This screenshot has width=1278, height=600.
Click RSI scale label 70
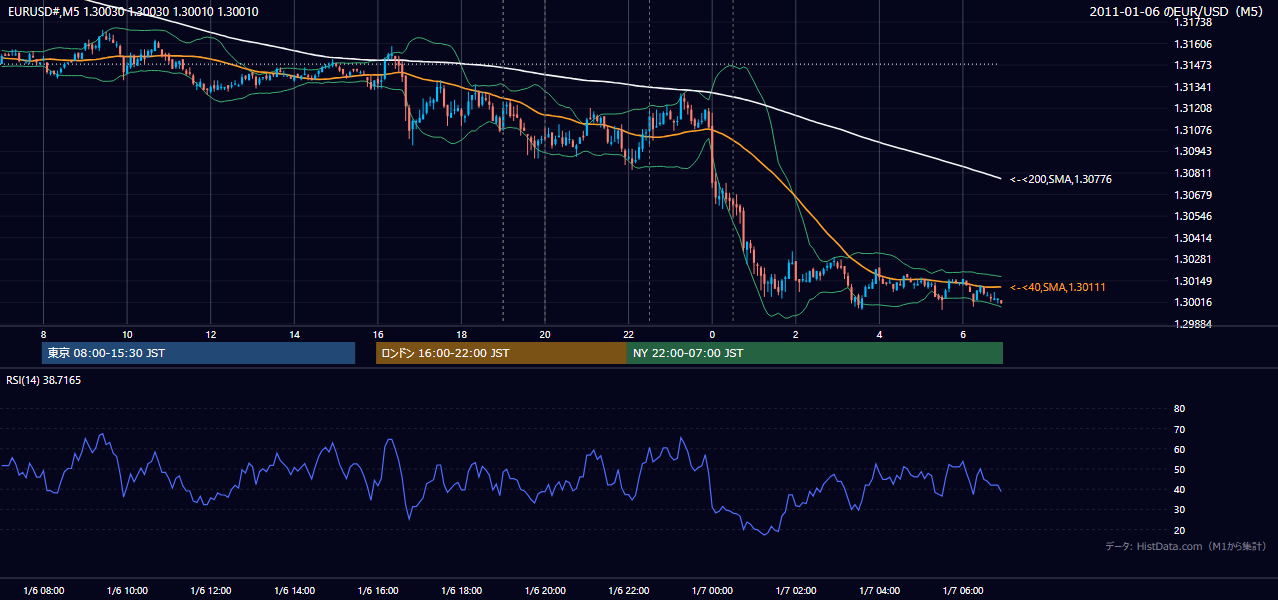tap(1179, 429)
